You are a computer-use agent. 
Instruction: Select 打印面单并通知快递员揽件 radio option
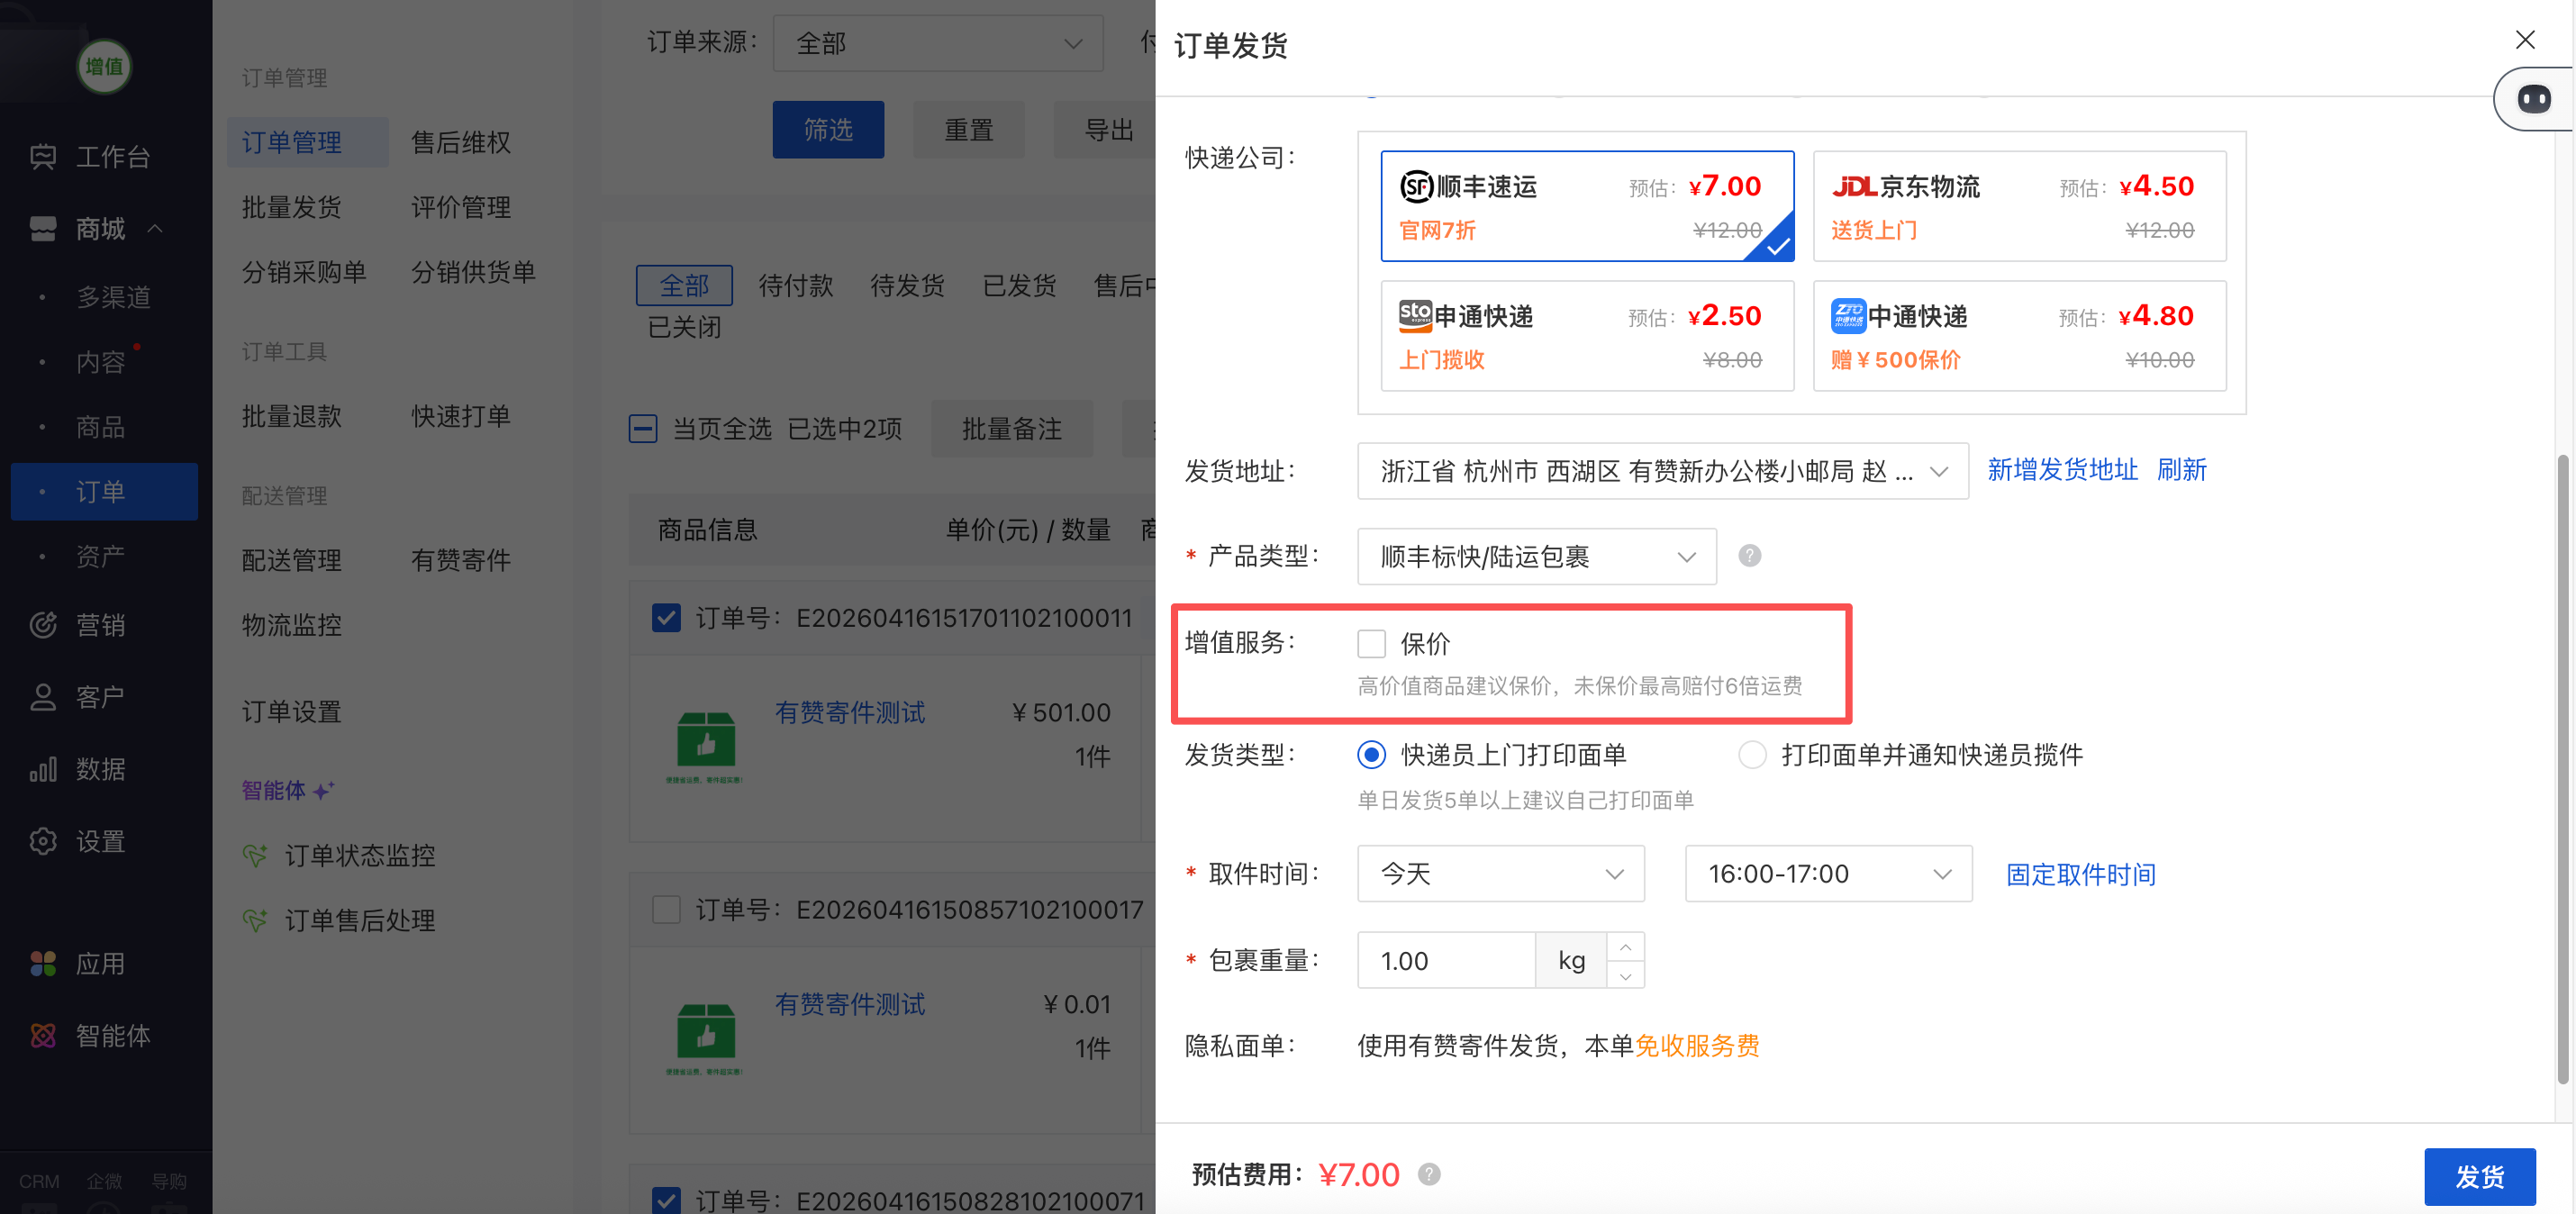tap(1752, 754)
